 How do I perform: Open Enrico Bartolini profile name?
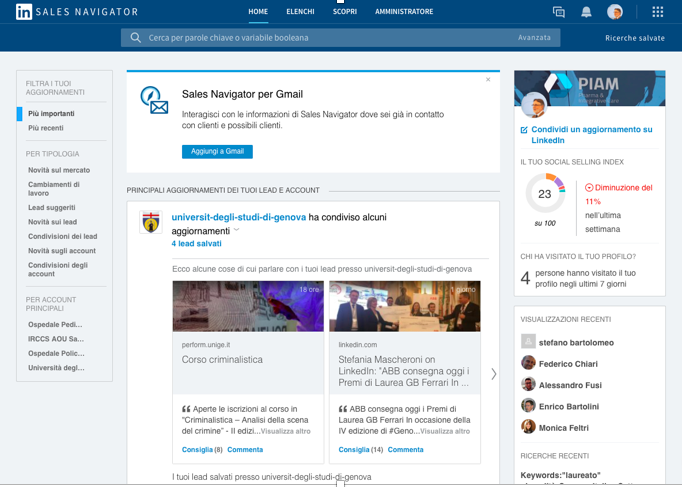coord(569,407)
